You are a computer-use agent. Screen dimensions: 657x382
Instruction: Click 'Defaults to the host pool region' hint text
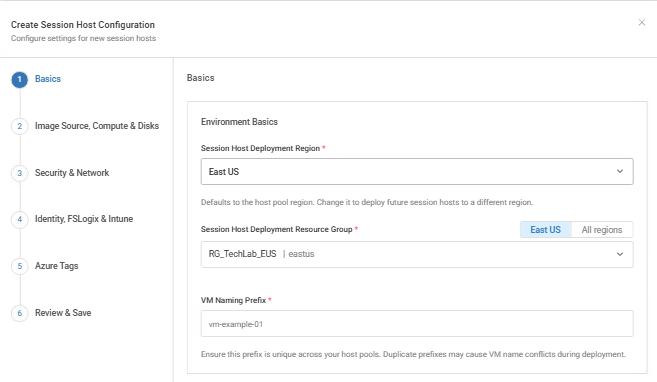(x=367, y=202)
